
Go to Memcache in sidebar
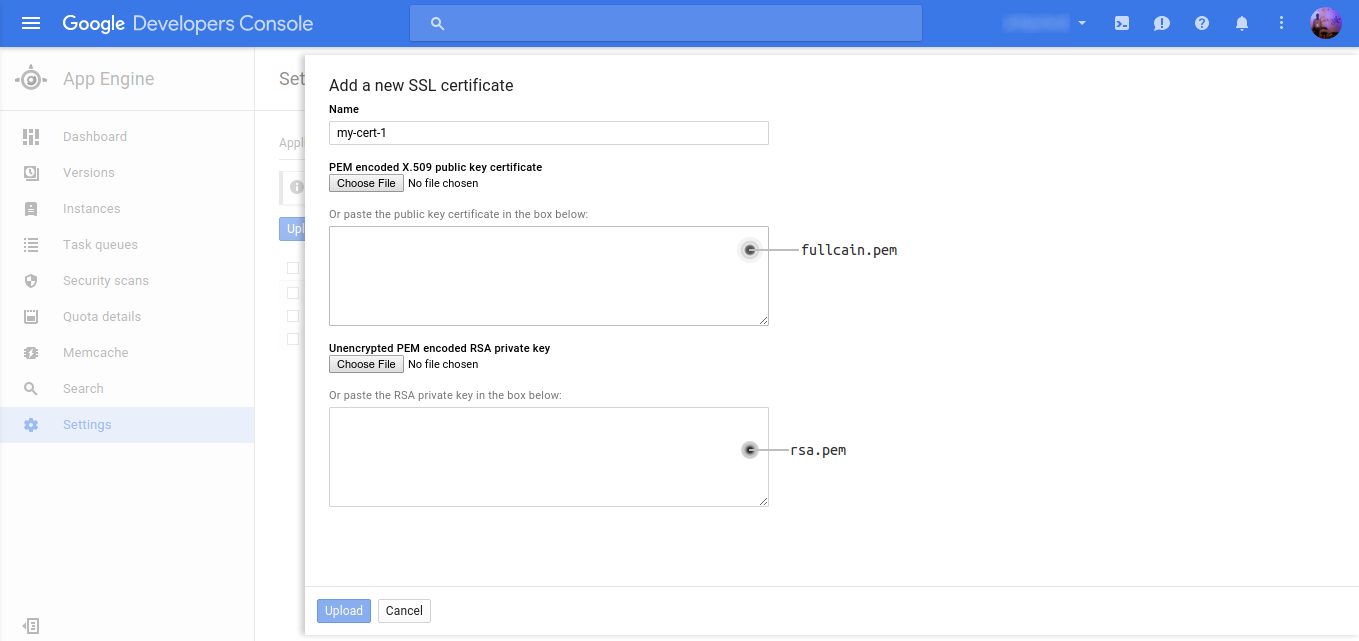(x=127, y=353)
